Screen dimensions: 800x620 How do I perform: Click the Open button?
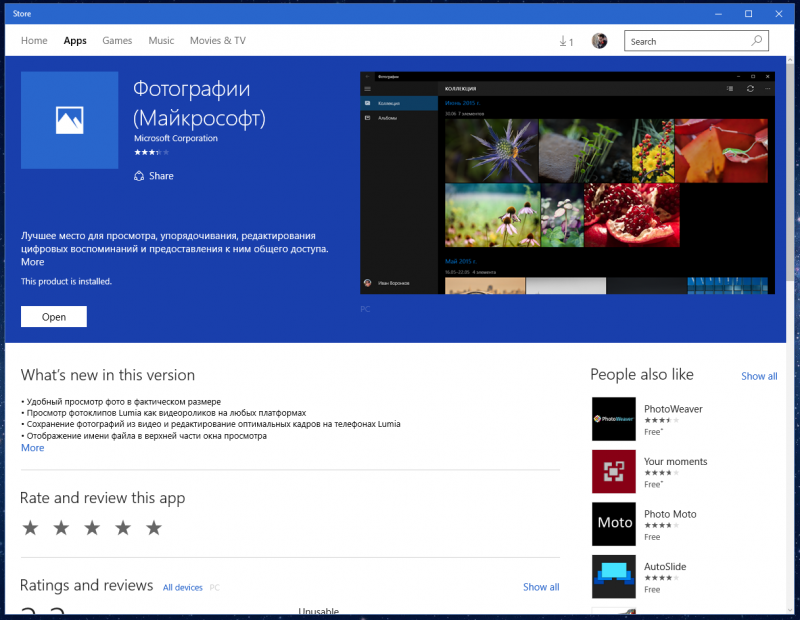tap(54, 317)
